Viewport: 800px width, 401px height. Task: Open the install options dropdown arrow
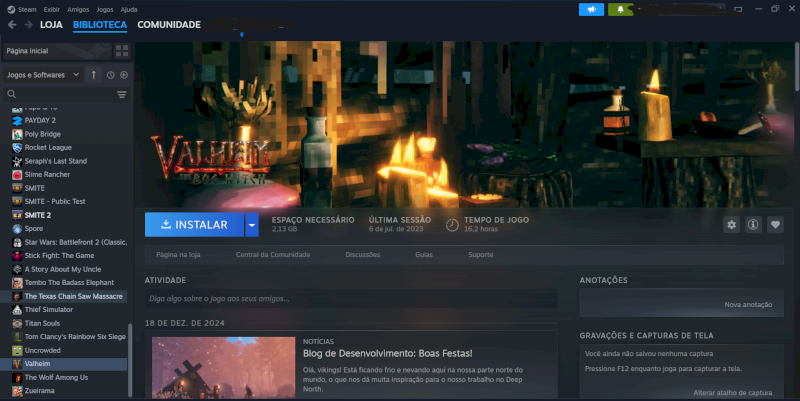coord(252,224)
